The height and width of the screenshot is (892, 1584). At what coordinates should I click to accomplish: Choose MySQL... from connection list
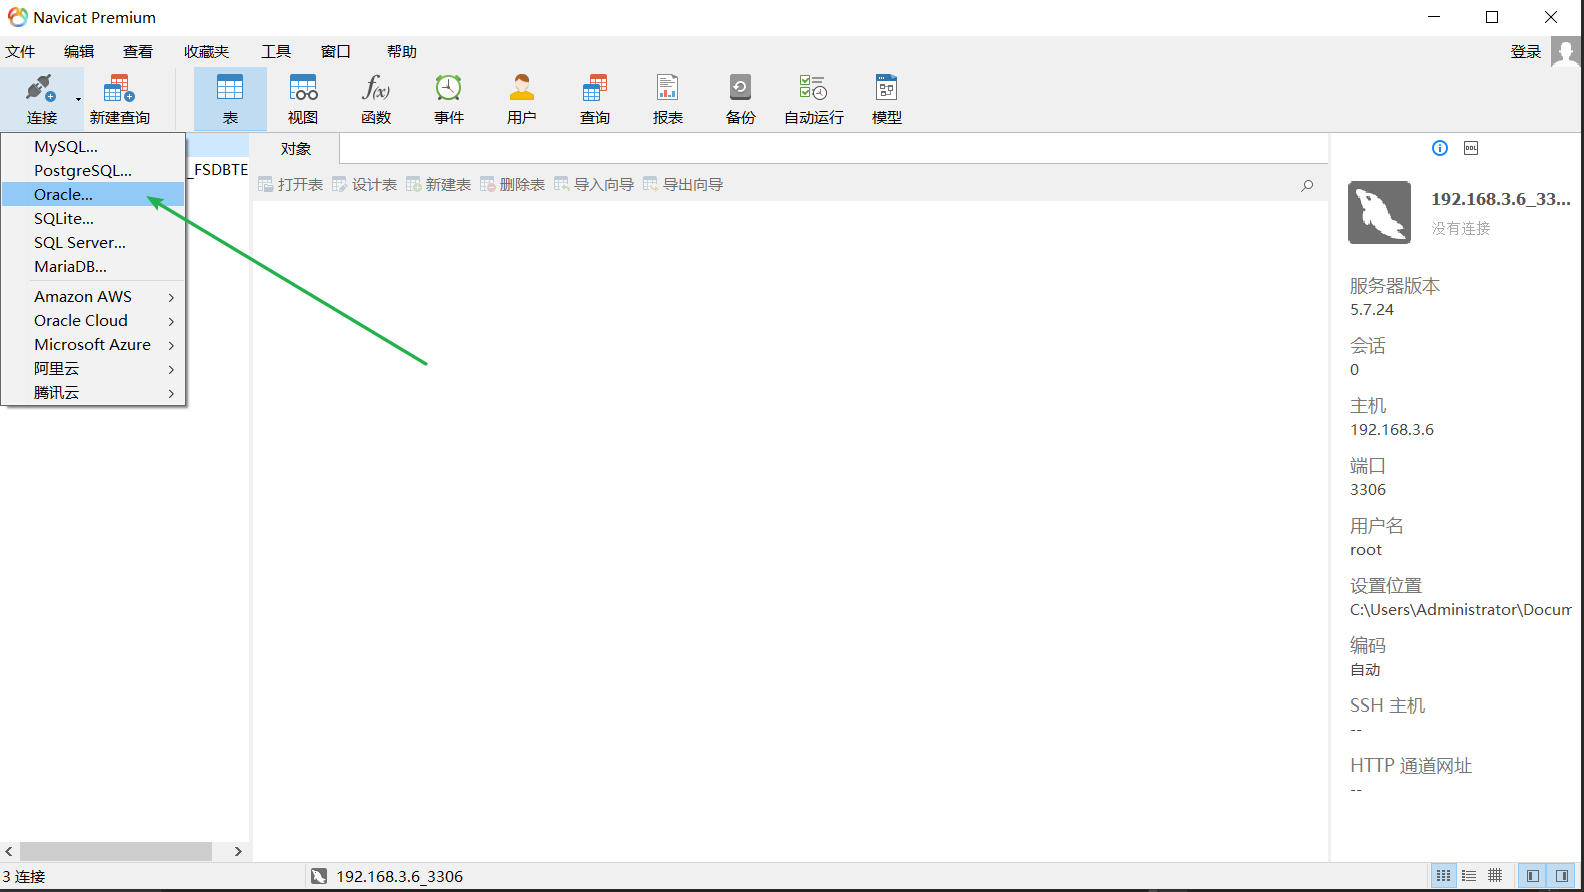point(93,147)
